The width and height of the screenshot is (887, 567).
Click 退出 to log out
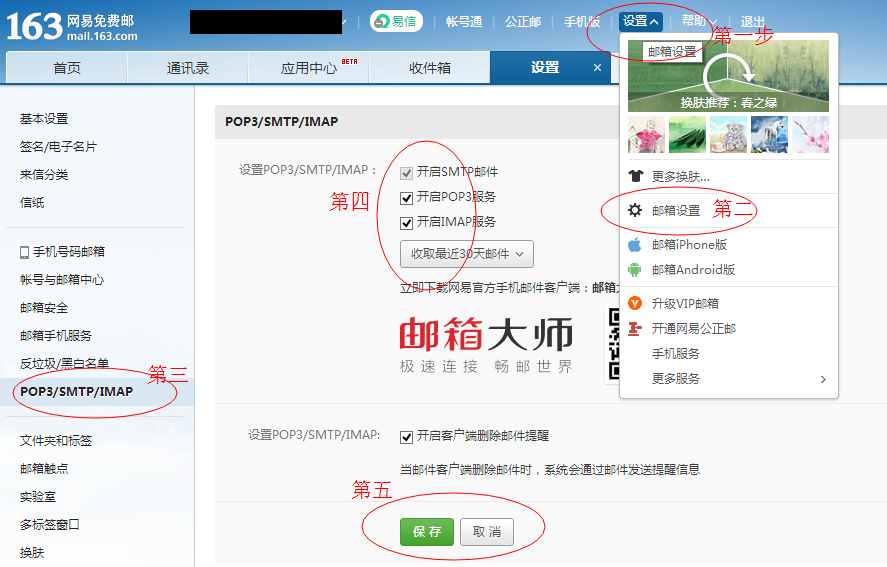coord(752,22)
